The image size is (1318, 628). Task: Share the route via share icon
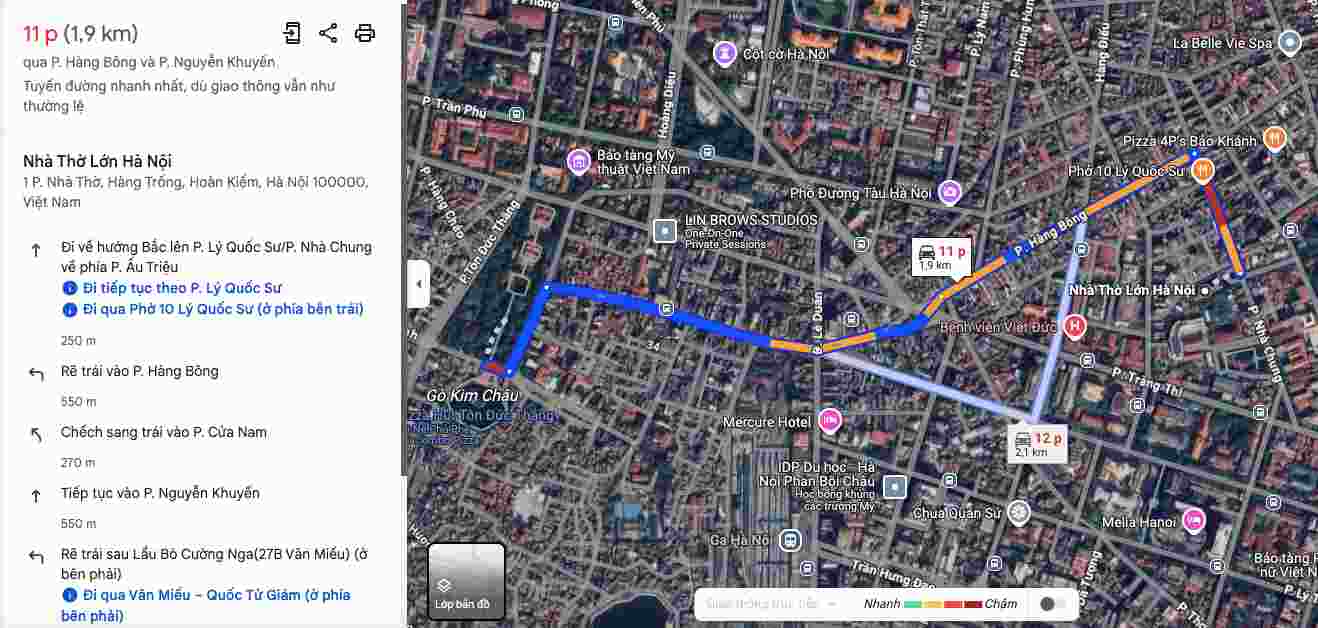(x=328, y=33)
